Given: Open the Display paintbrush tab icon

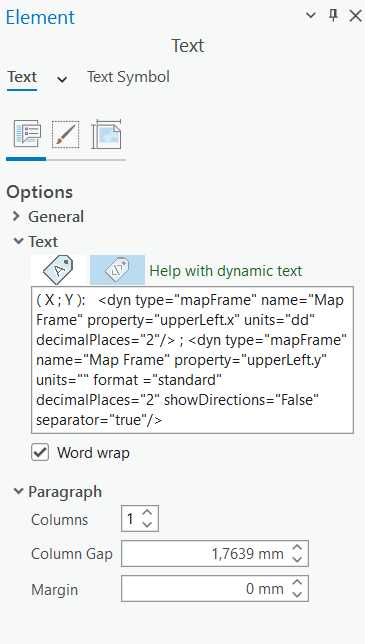Looking at the screenshot, I should click(65, 134).
